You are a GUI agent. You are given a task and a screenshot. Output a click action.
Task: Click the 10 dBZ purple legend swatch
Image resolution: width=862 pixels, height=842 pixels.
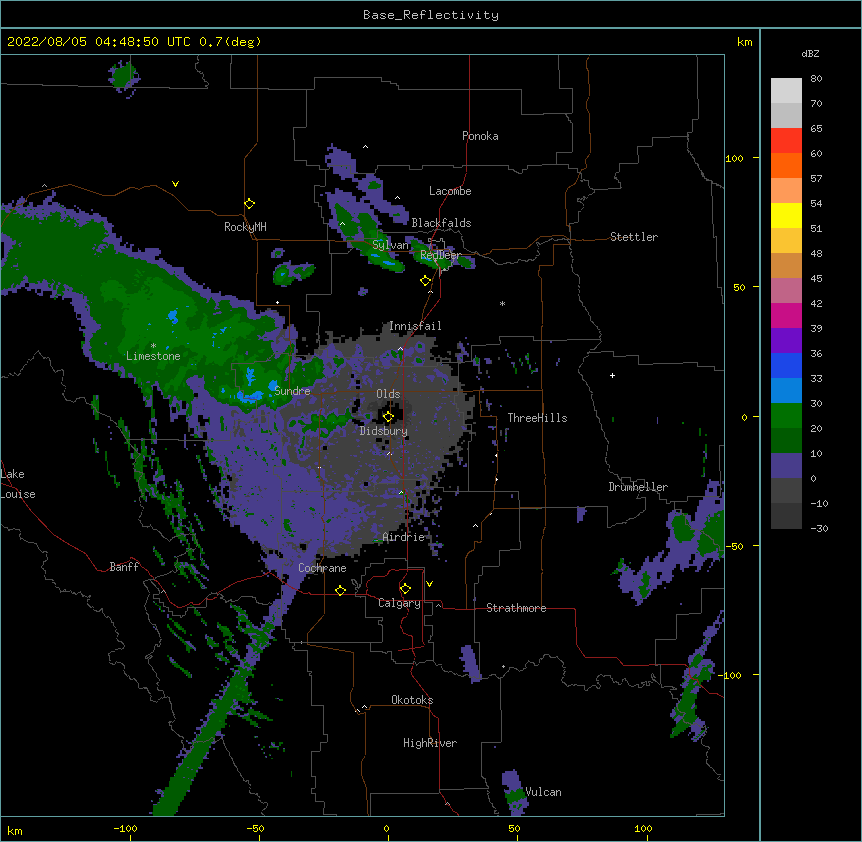click(786, 466)
